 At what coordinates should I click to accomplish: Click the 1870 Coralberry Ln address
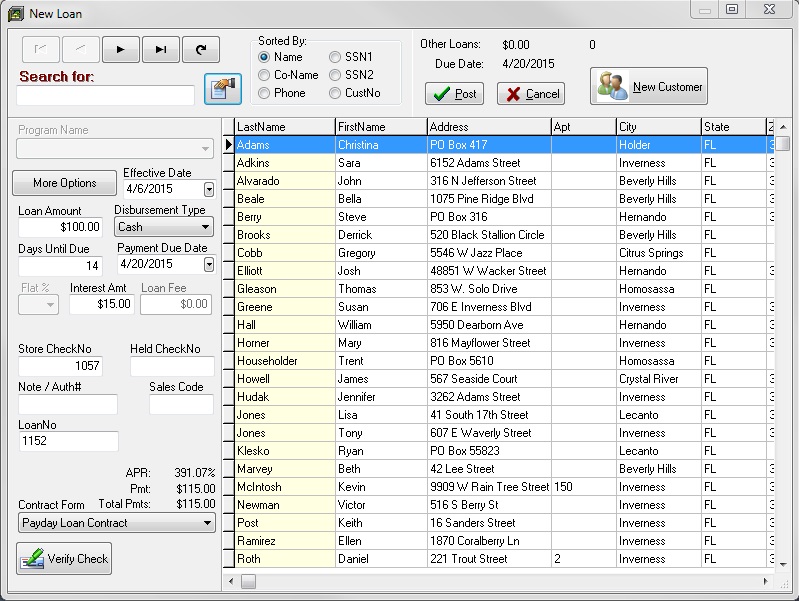[489, 541]
